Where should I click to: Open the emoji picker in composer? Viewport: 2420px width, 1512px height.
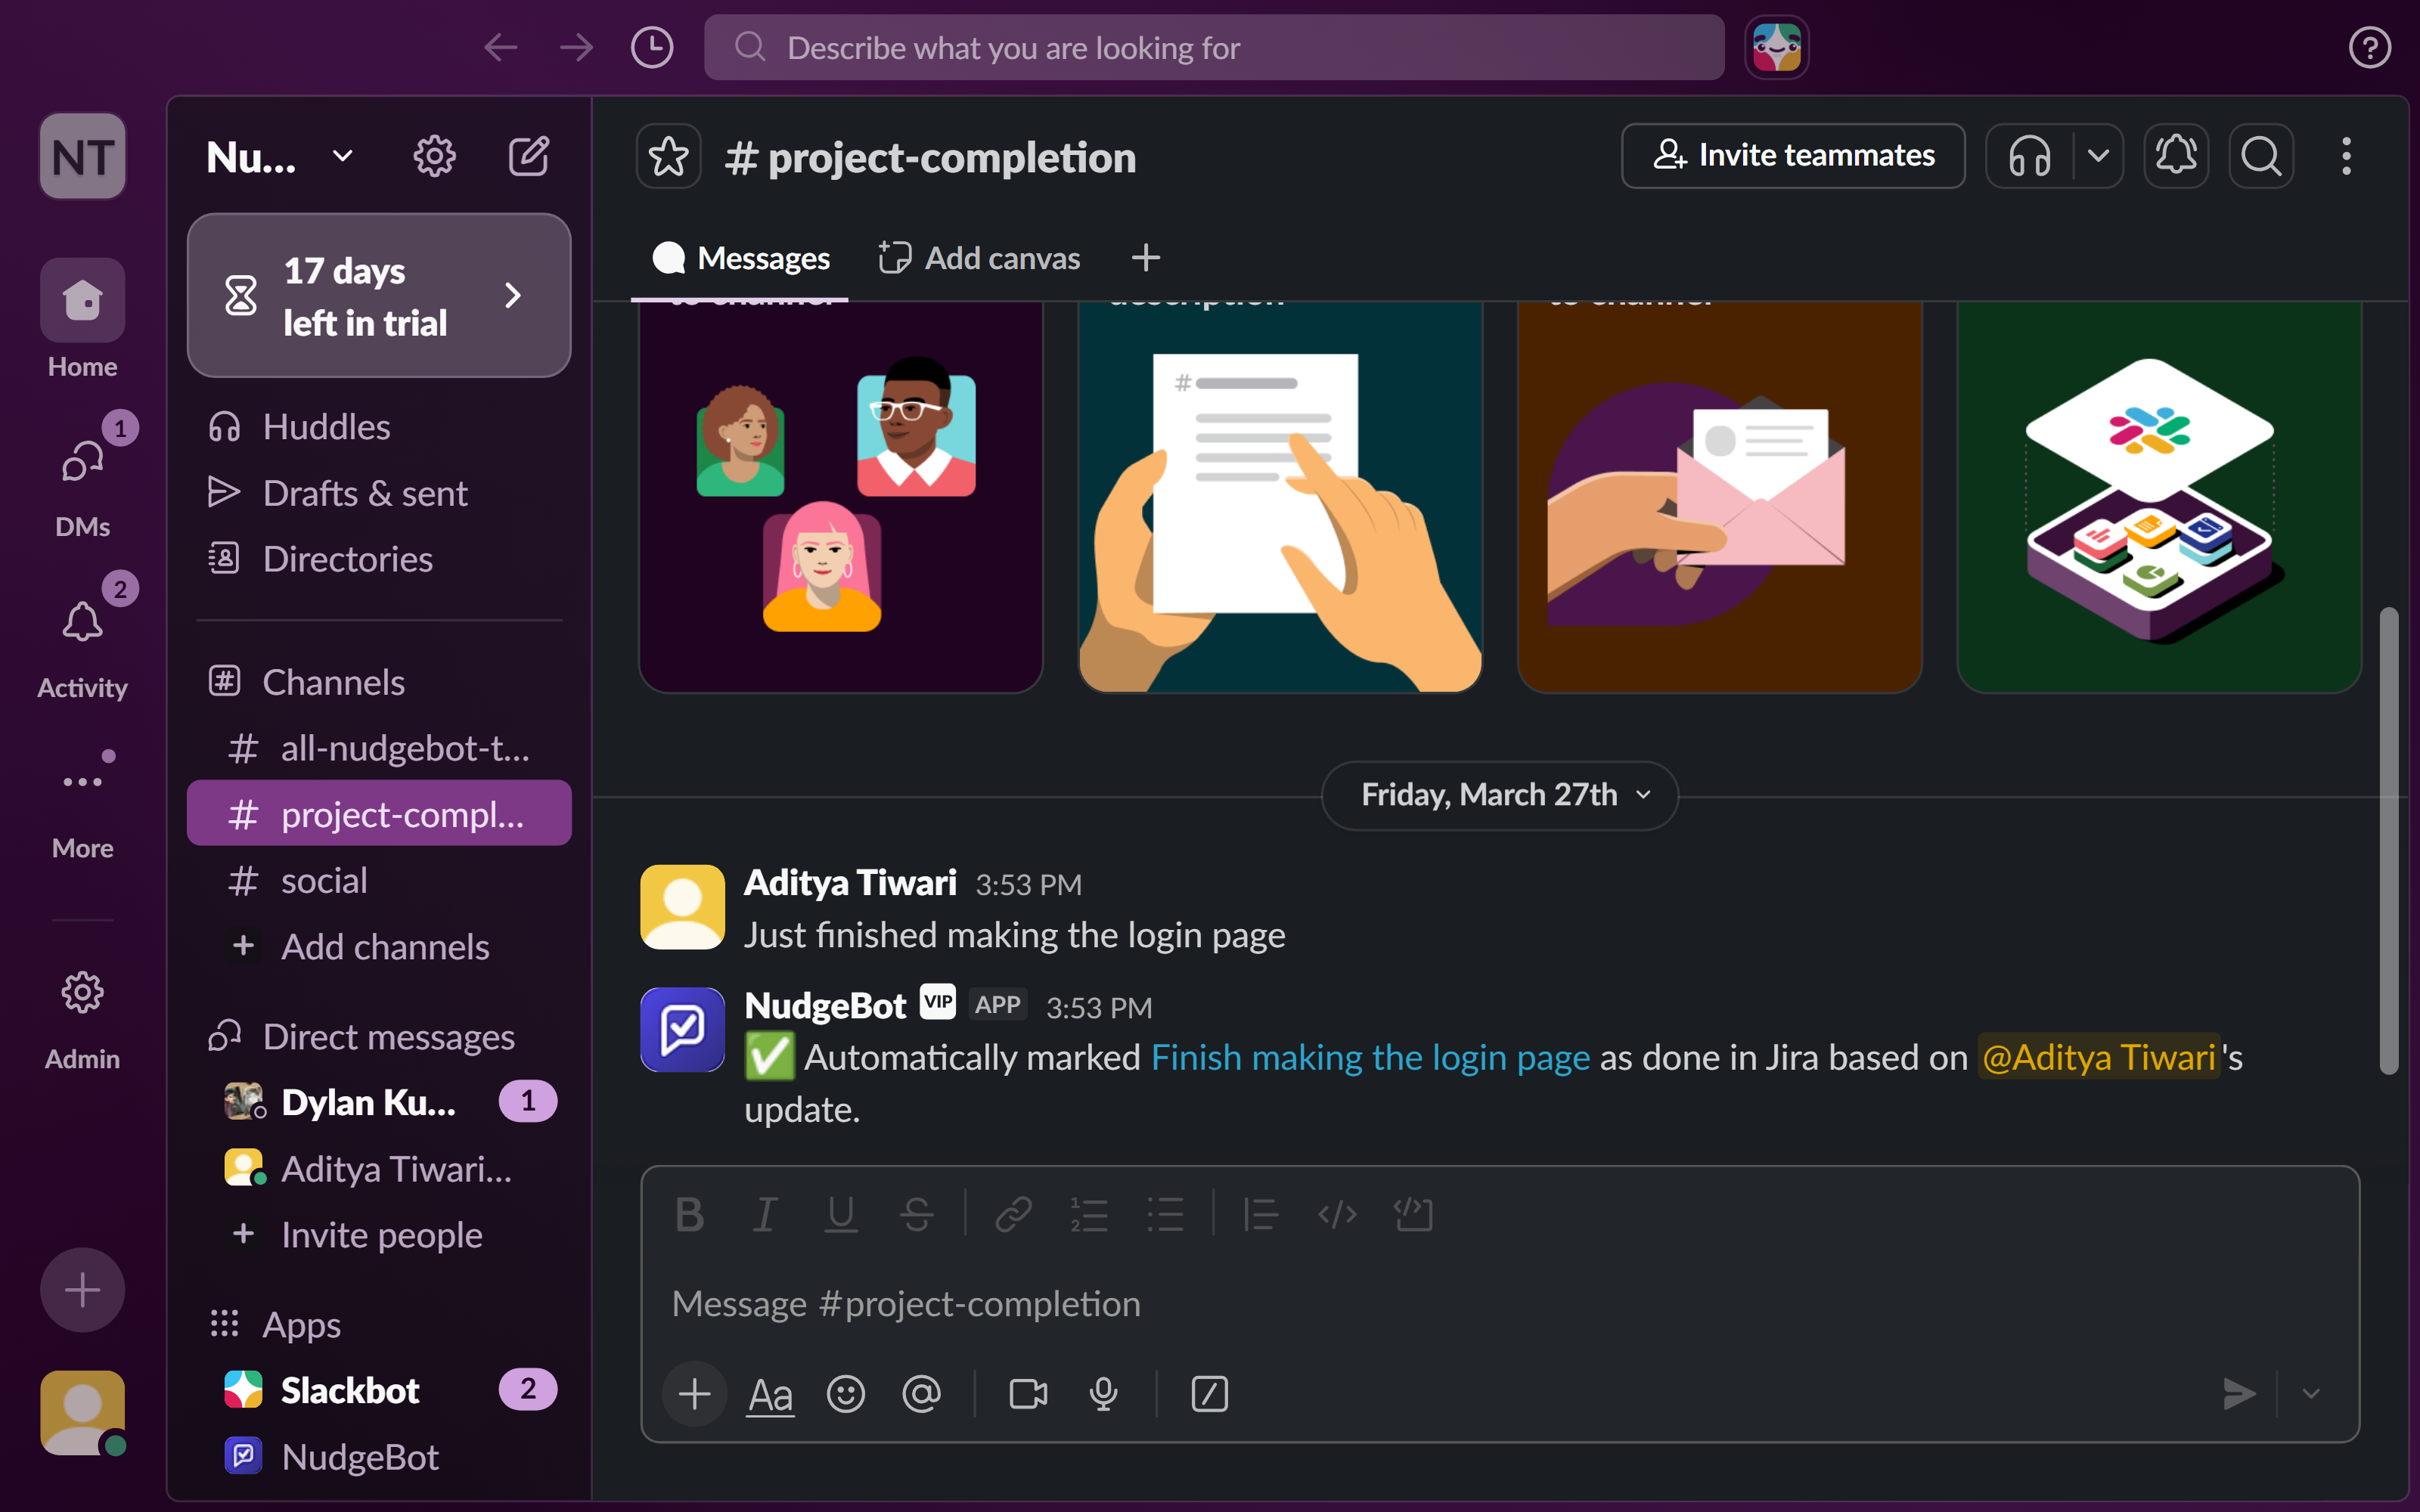[845, 1393]
